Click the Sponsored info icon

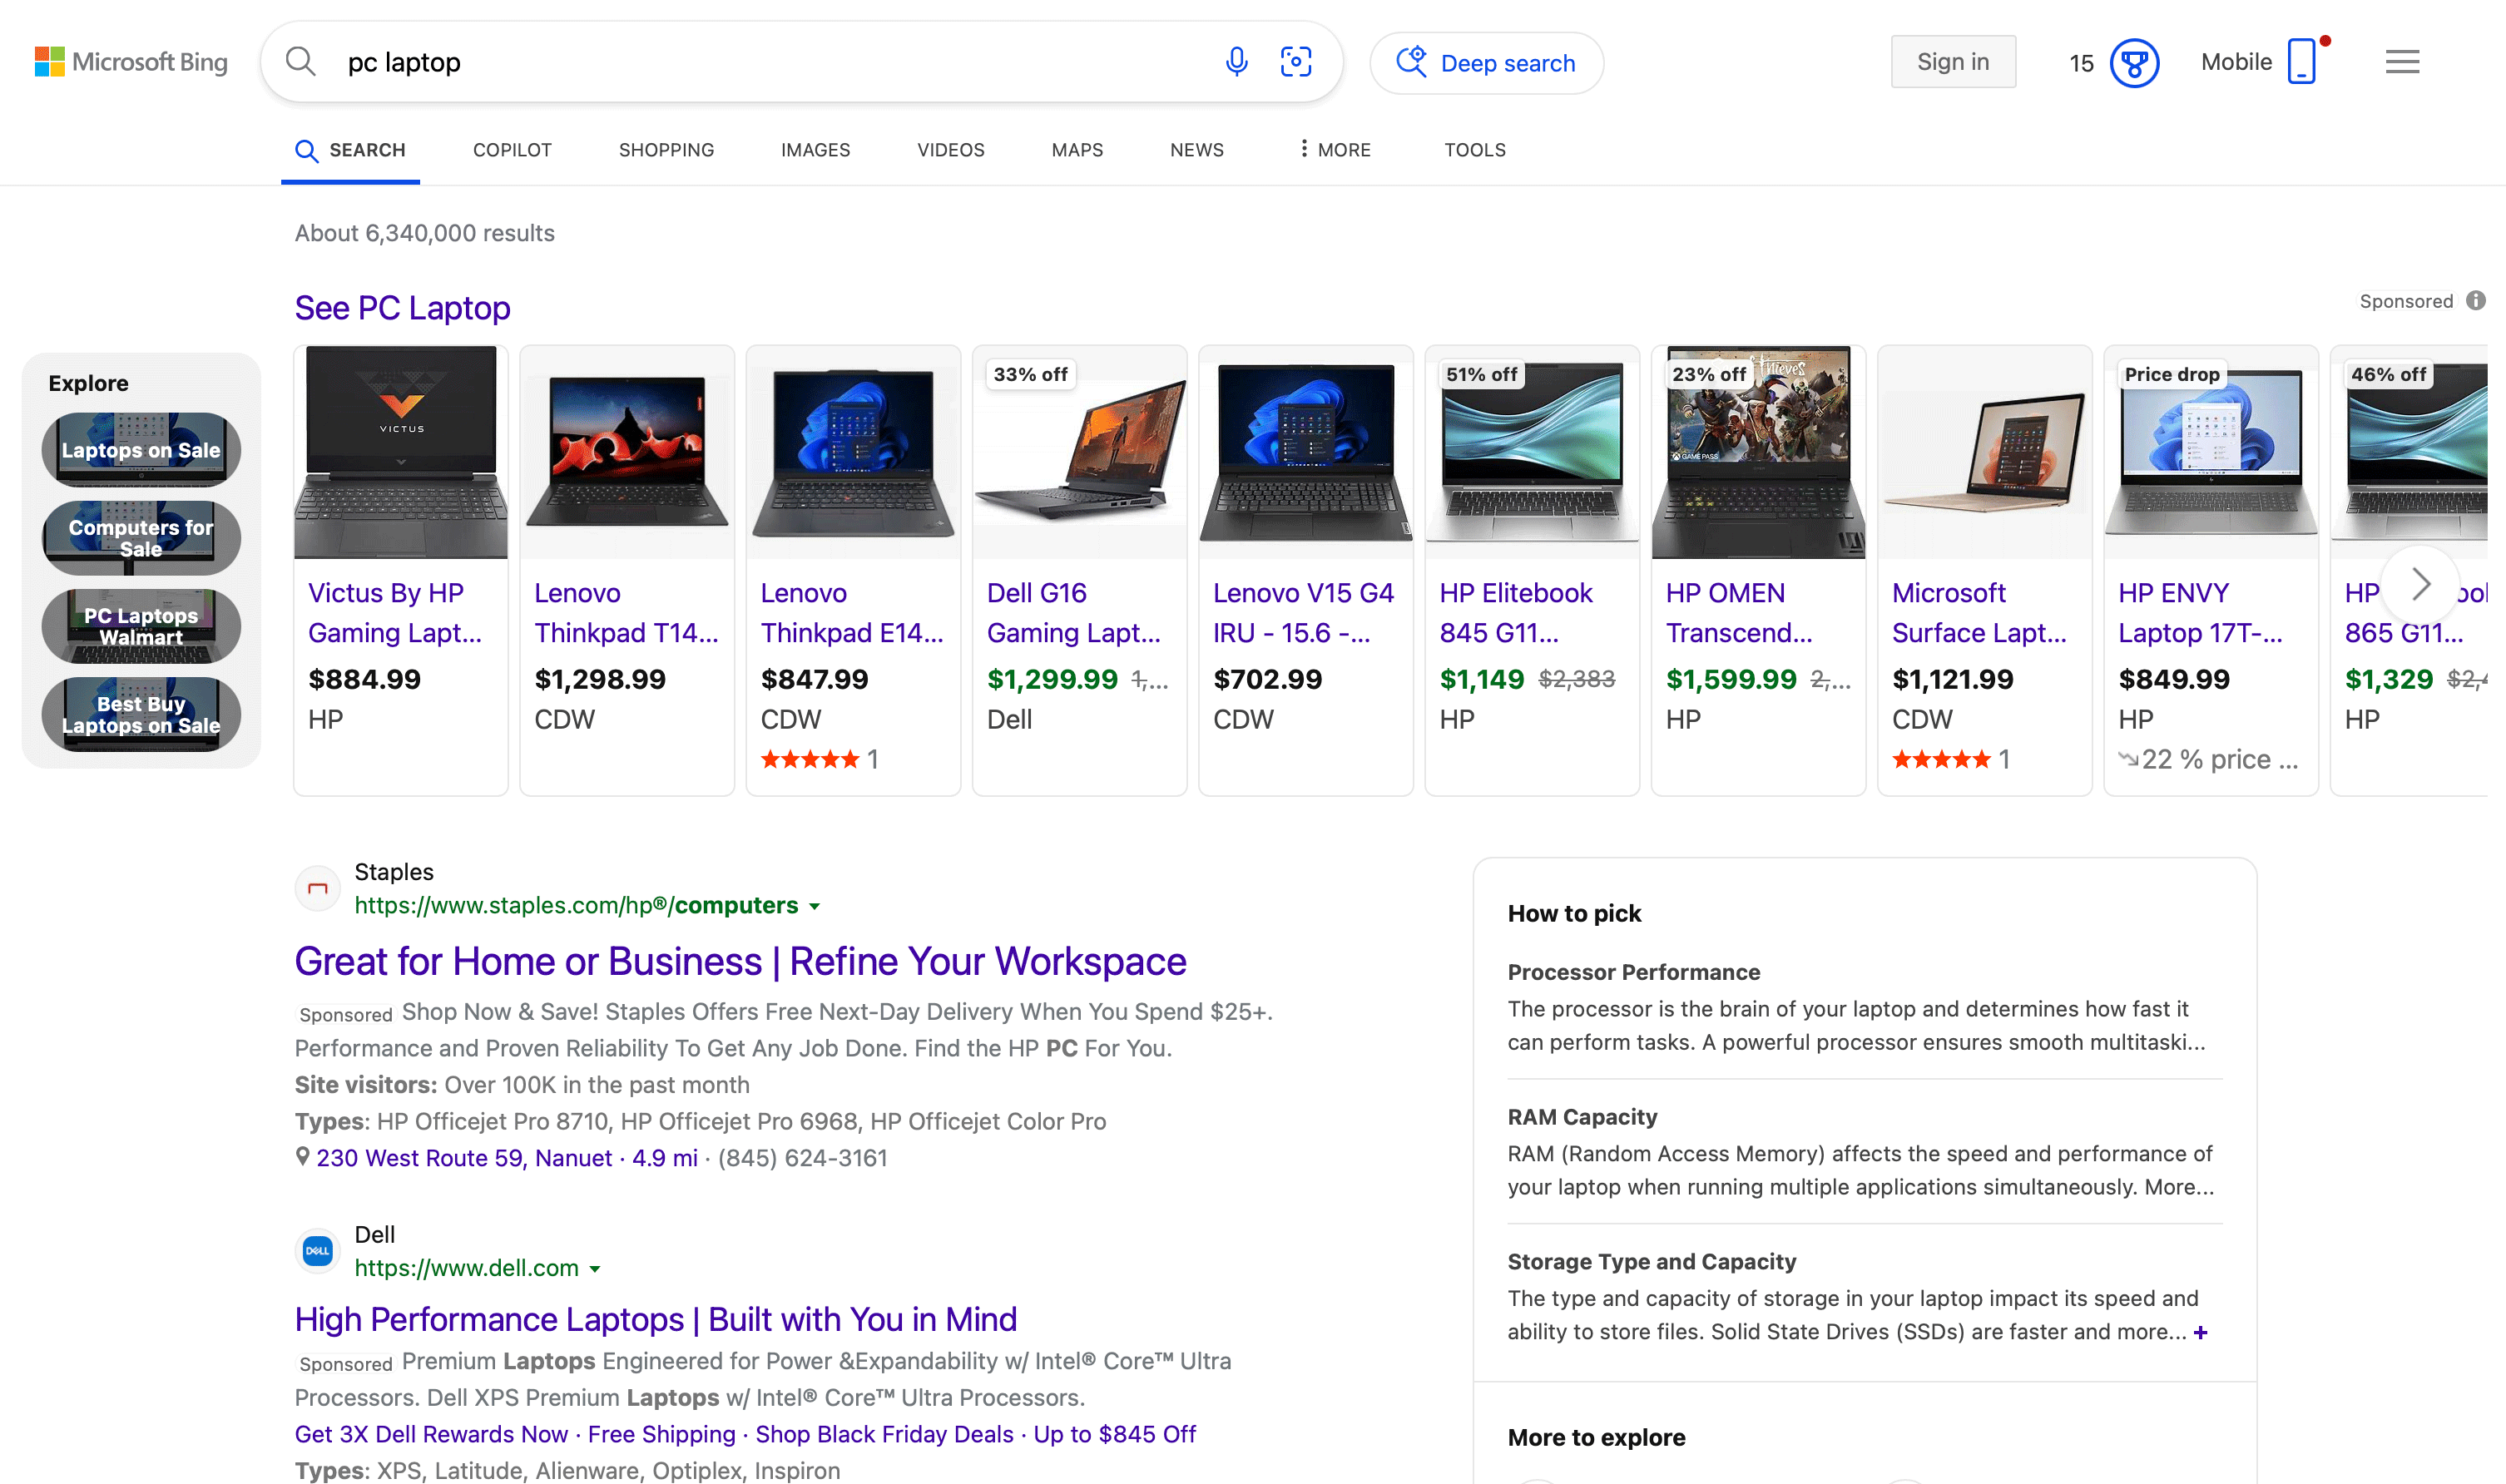[x=2476, y=301]
